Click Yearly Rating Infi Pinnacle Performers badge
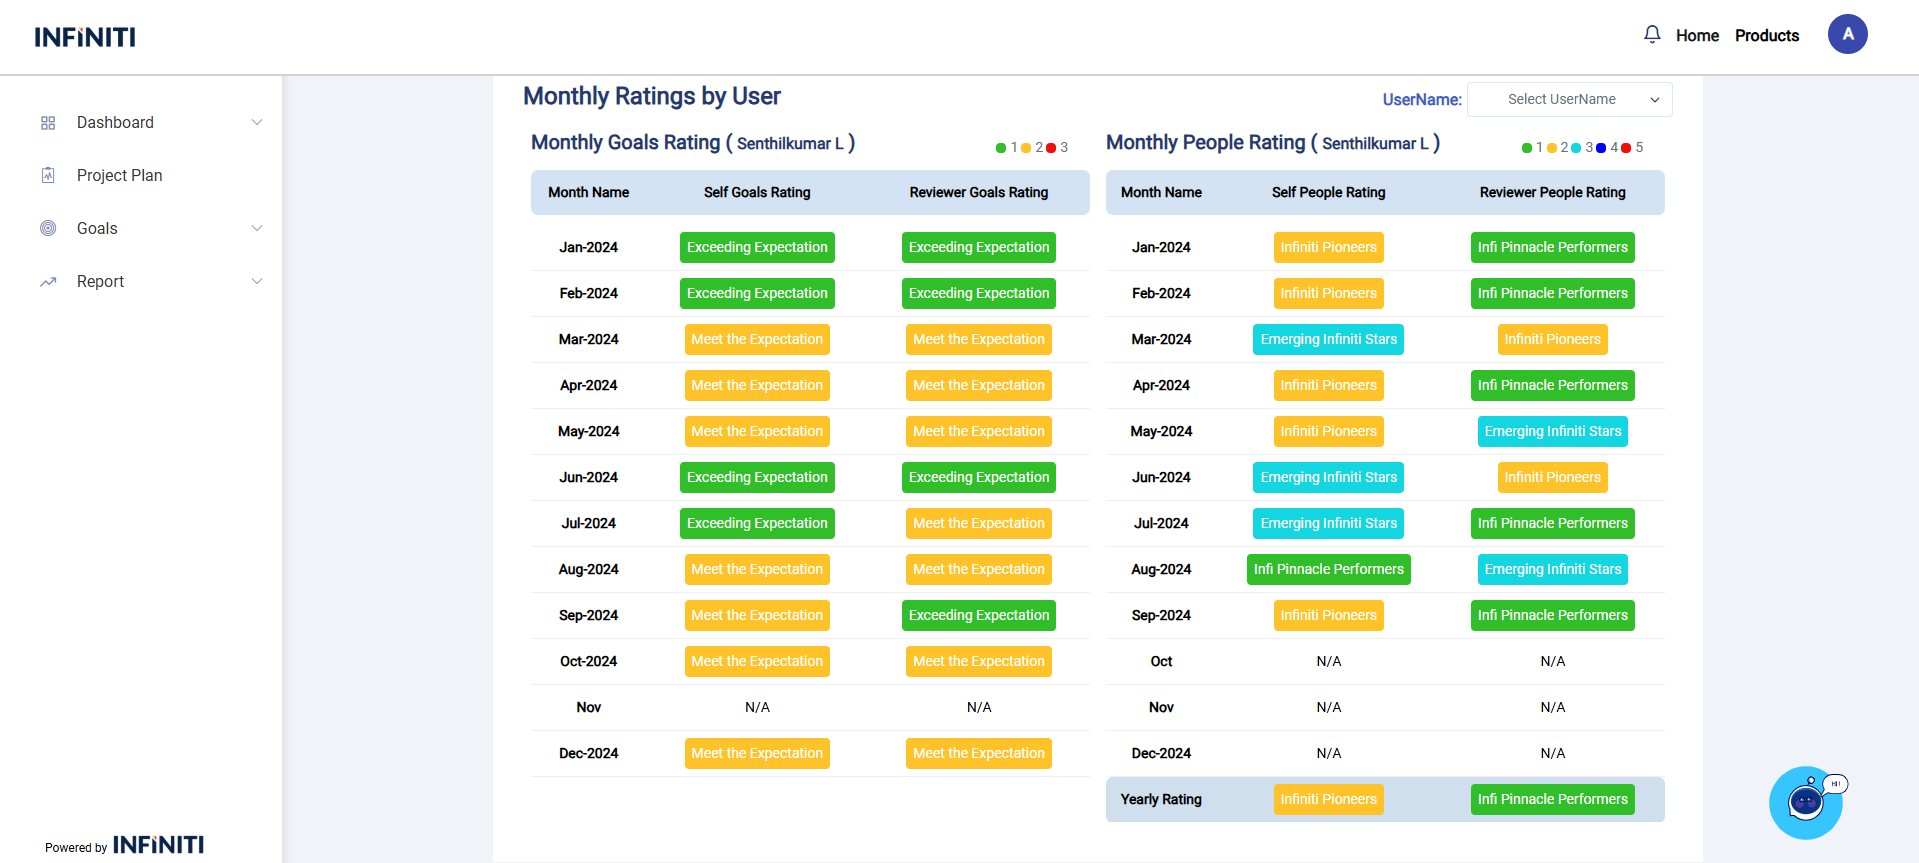Viewport: 1919px width, 863px height. (1552, 800)
